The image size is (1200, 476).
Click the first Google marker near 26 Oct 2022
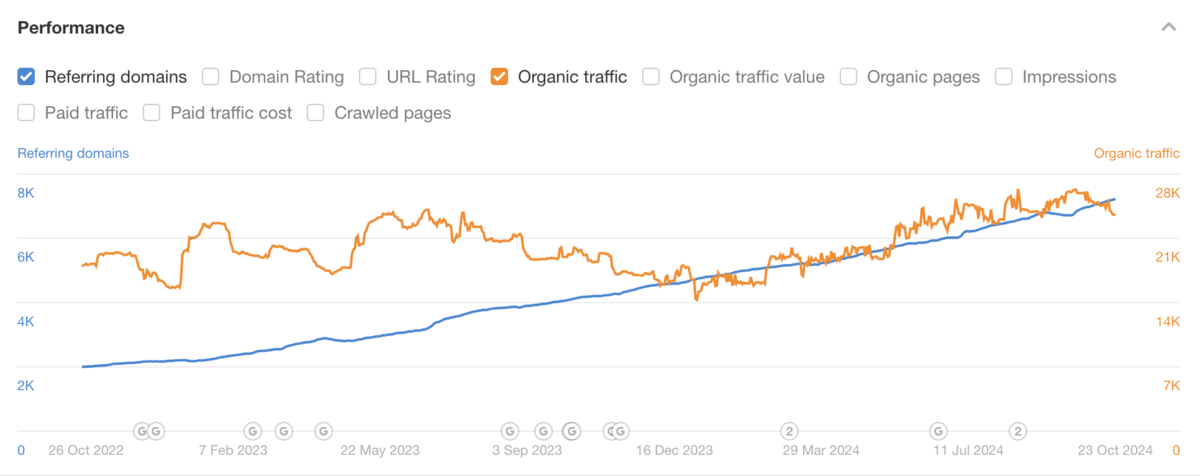coord(142,431)
